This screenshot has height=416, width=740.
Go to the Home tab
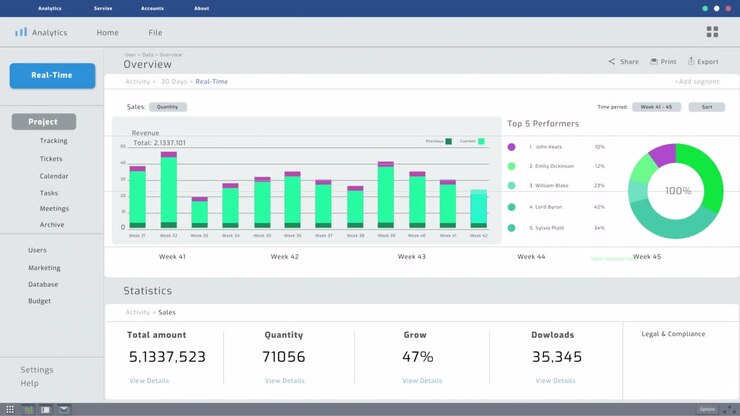pos(108,33)
